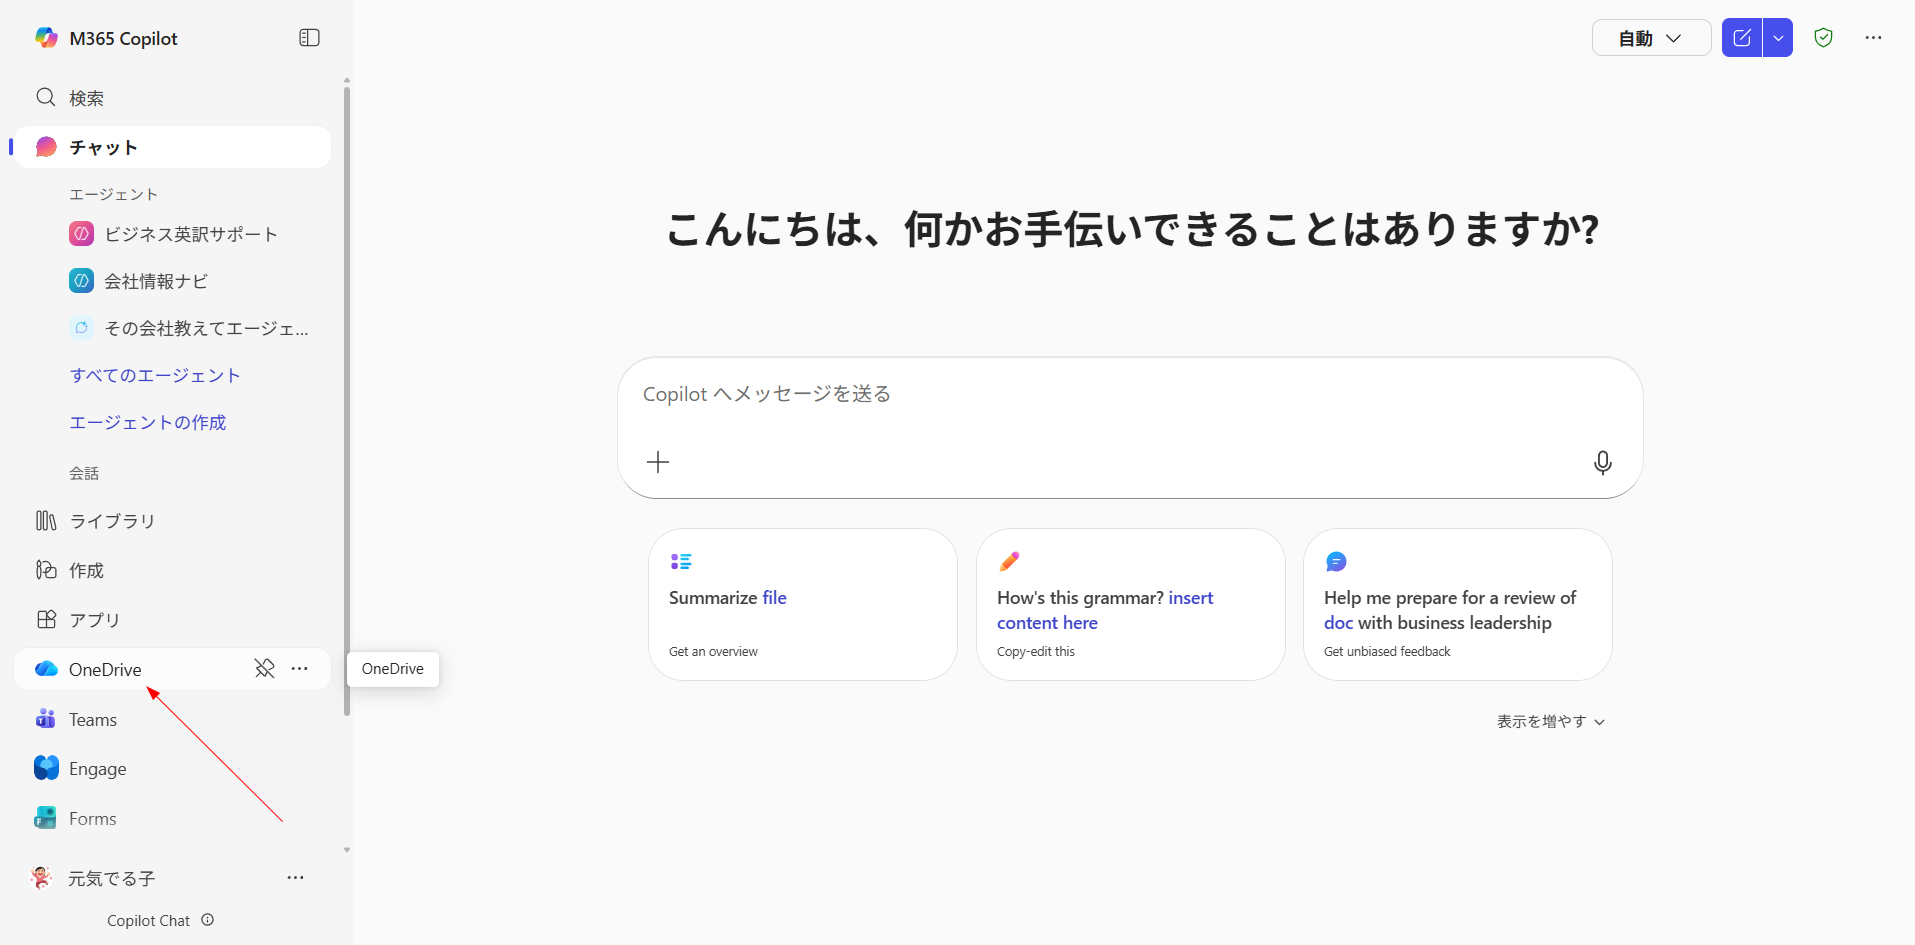Select ライブラリ in the sidebar
The height and width of the screenshot is (945, 1915).
111,521
